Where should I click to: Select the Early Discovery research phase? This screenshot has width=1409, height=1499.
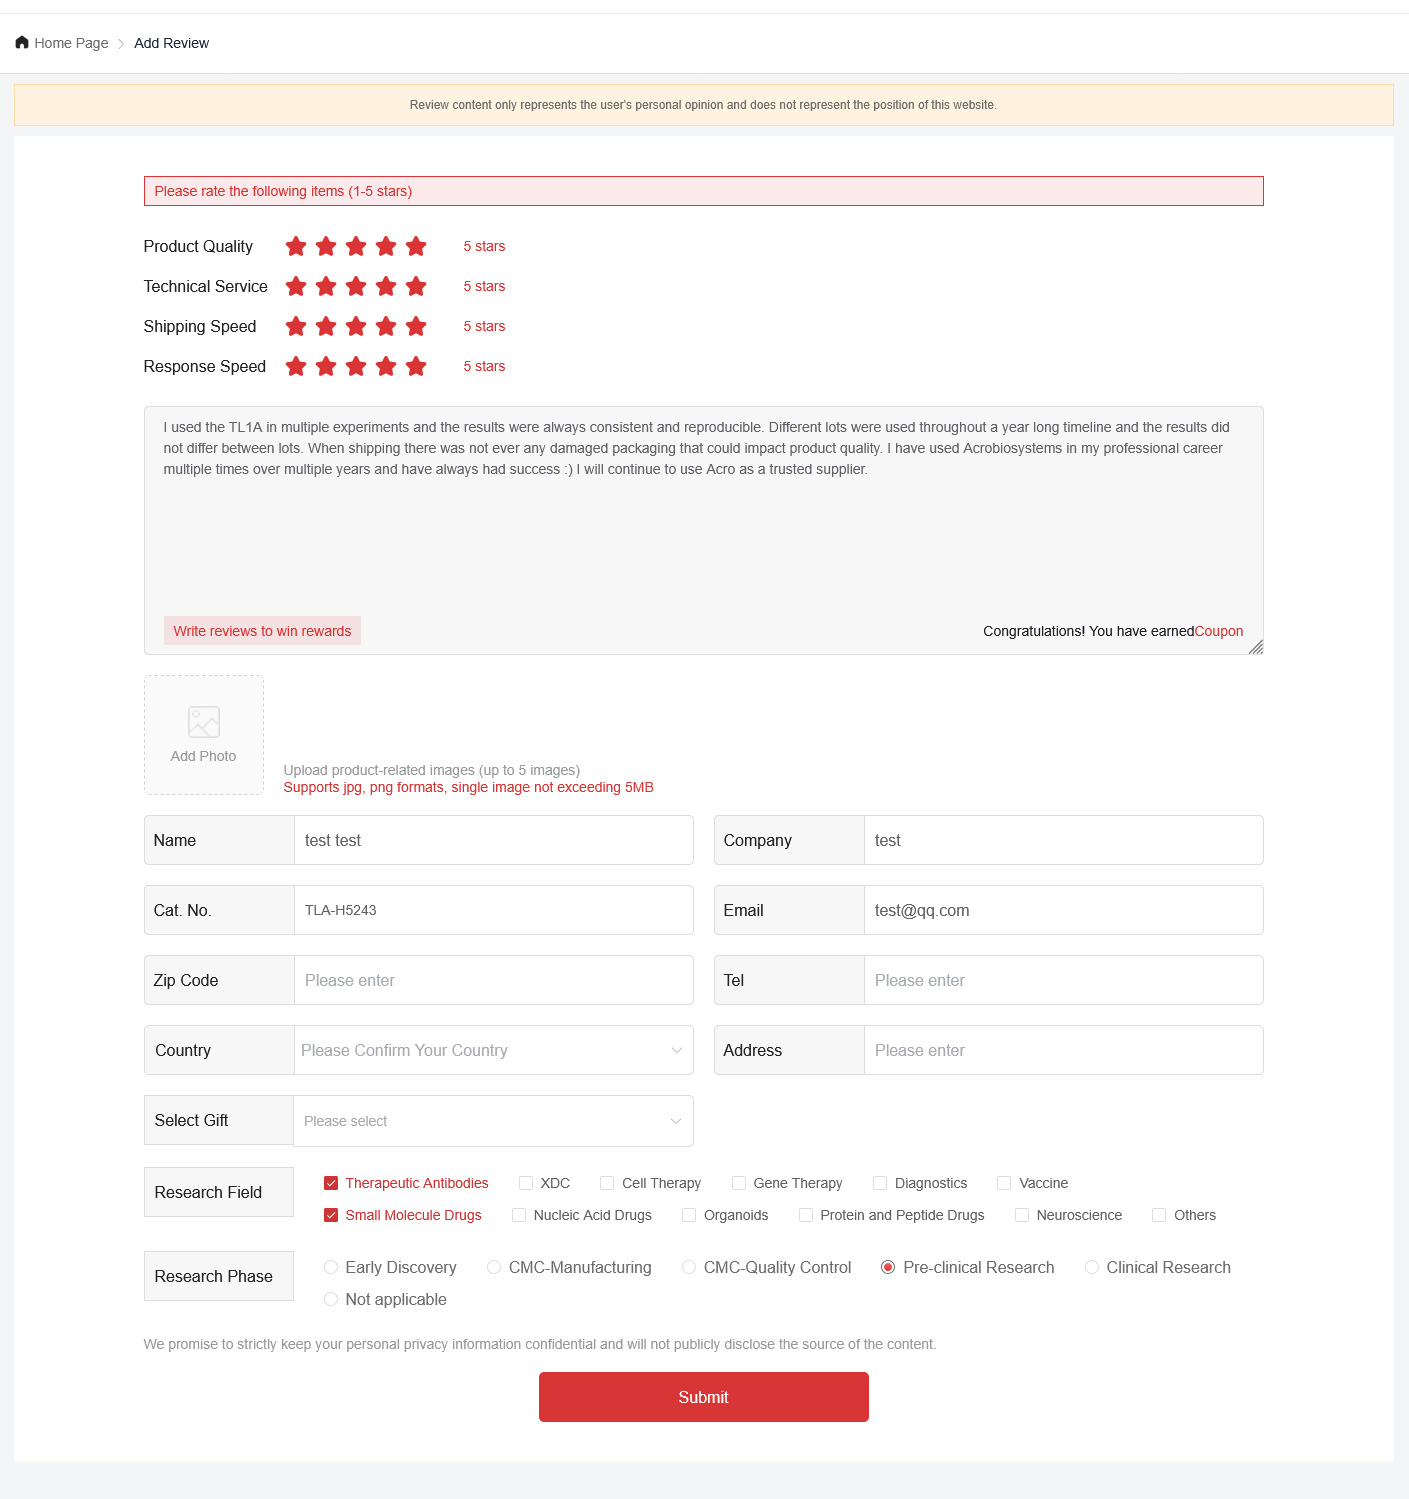[x=331, y=1267]
